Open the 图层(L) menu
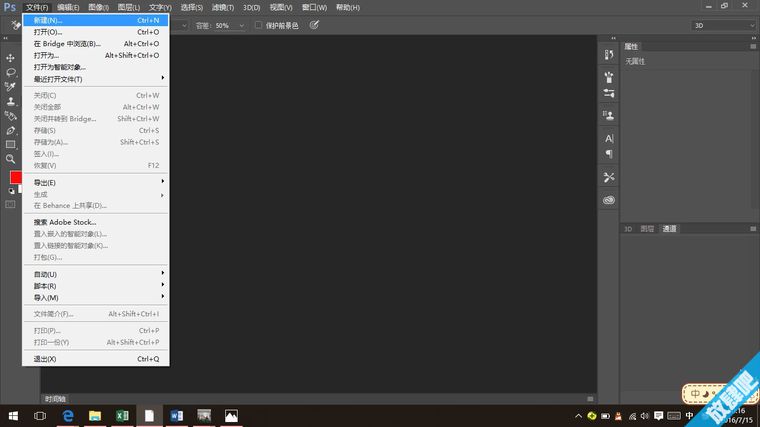 pos(128,7)
